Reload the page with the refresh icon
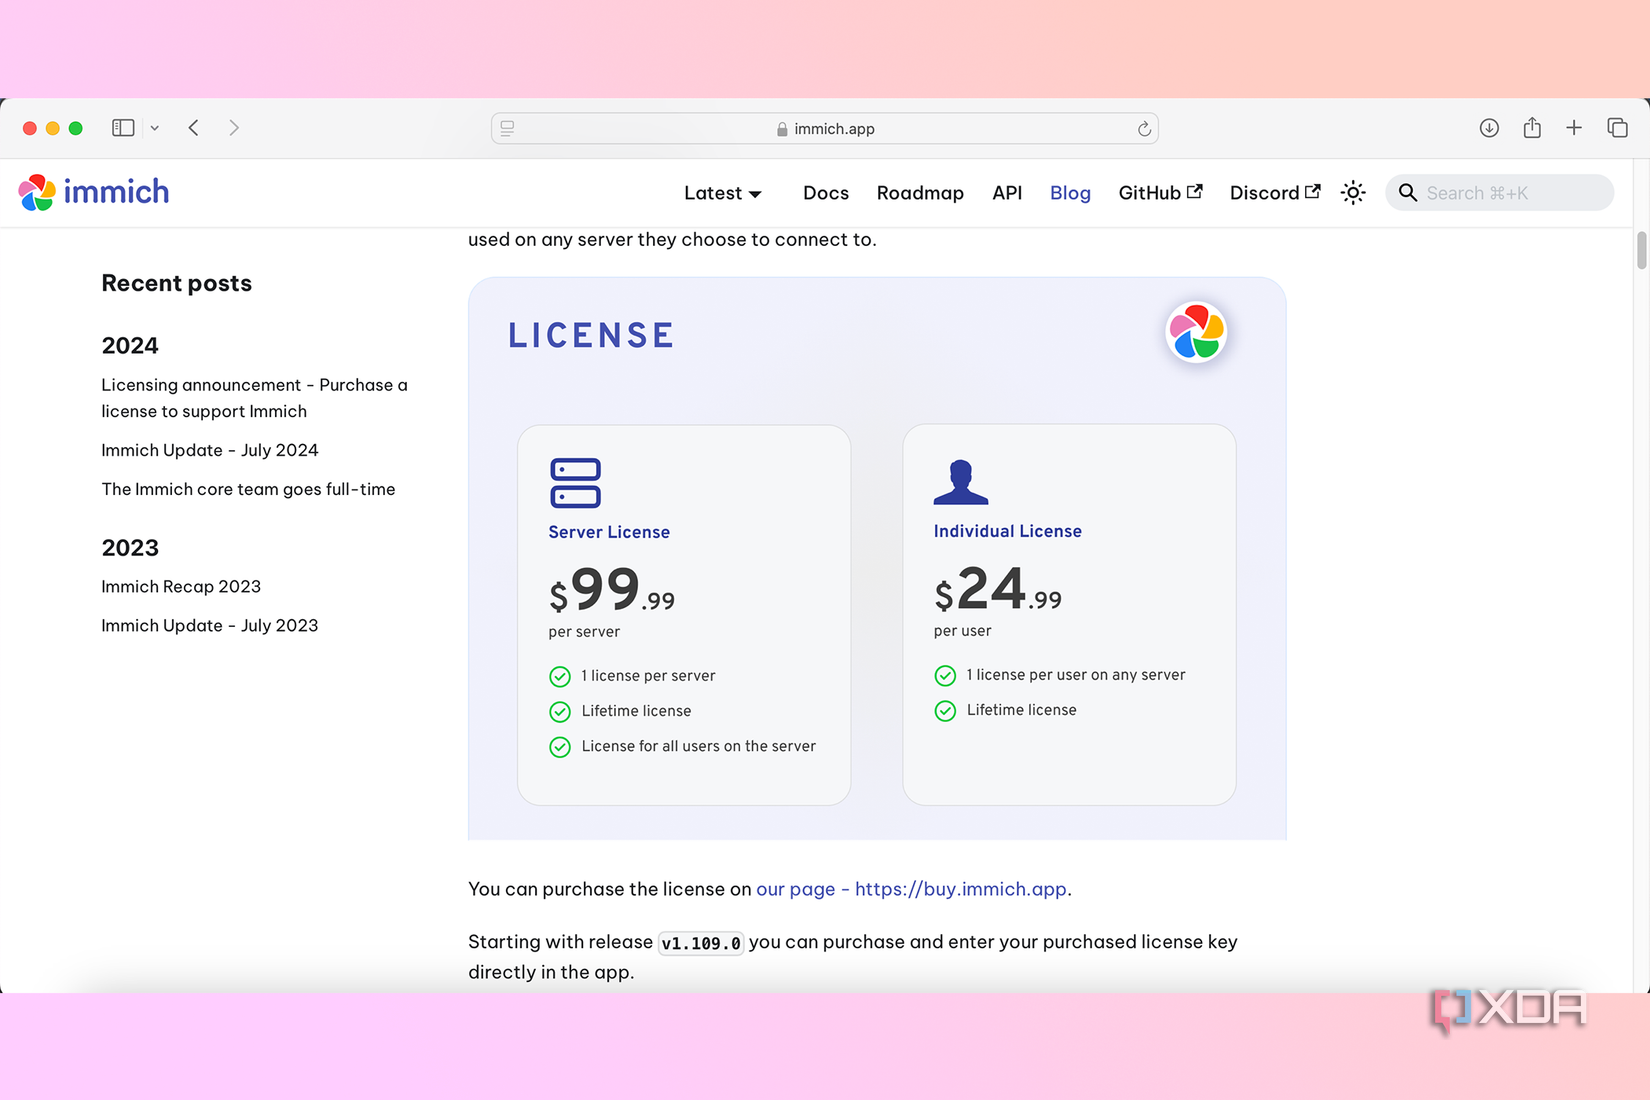This screenshot has height=1100, width=1650. 1144,128
